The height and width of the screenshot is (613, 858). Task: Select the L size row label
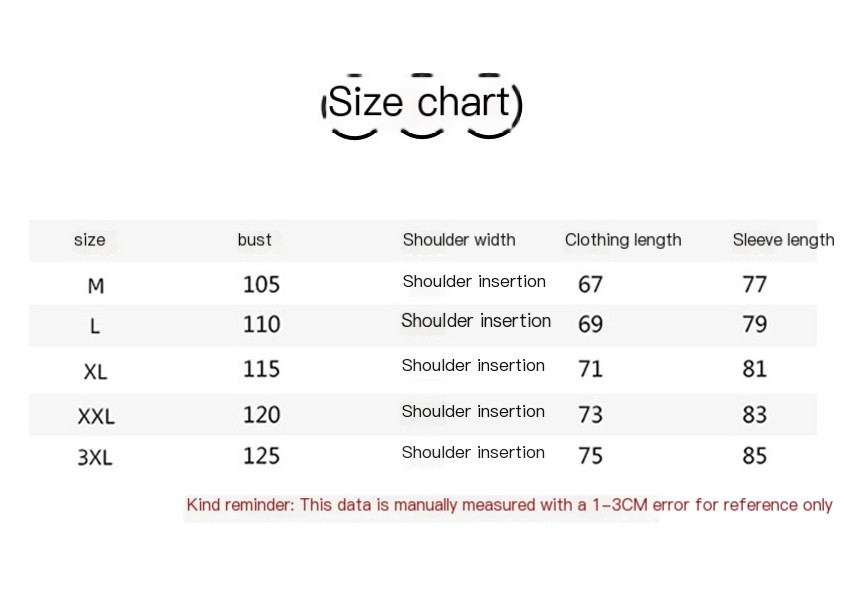click(x=95, y=326)
